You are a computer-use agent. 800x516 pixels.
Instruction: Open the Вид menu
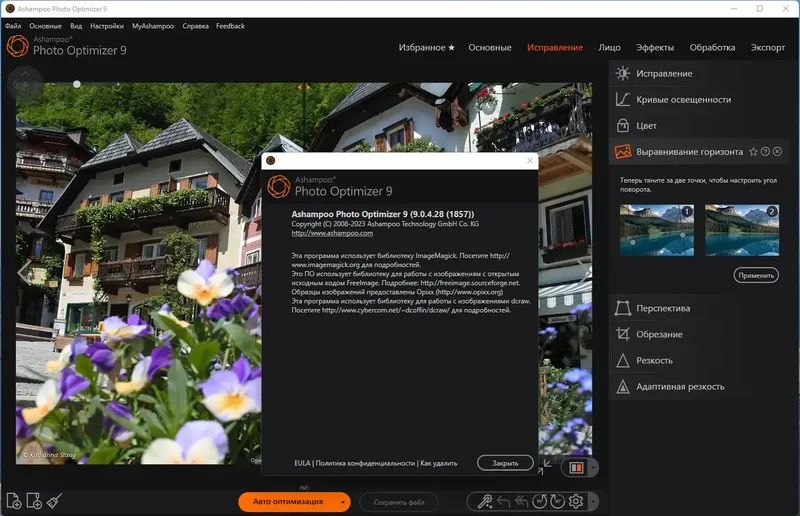click(76, 26)
